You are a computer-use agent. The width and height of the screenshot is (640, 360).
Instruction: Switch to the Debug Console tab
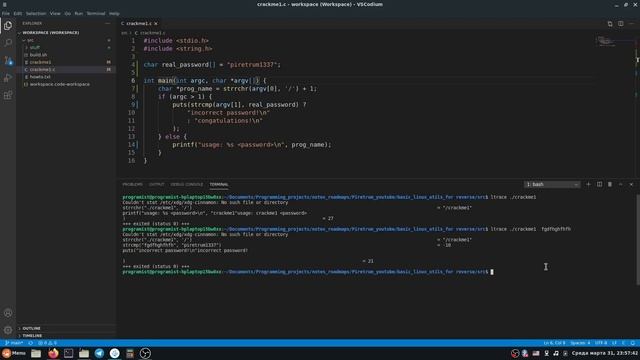click(187, 184)
